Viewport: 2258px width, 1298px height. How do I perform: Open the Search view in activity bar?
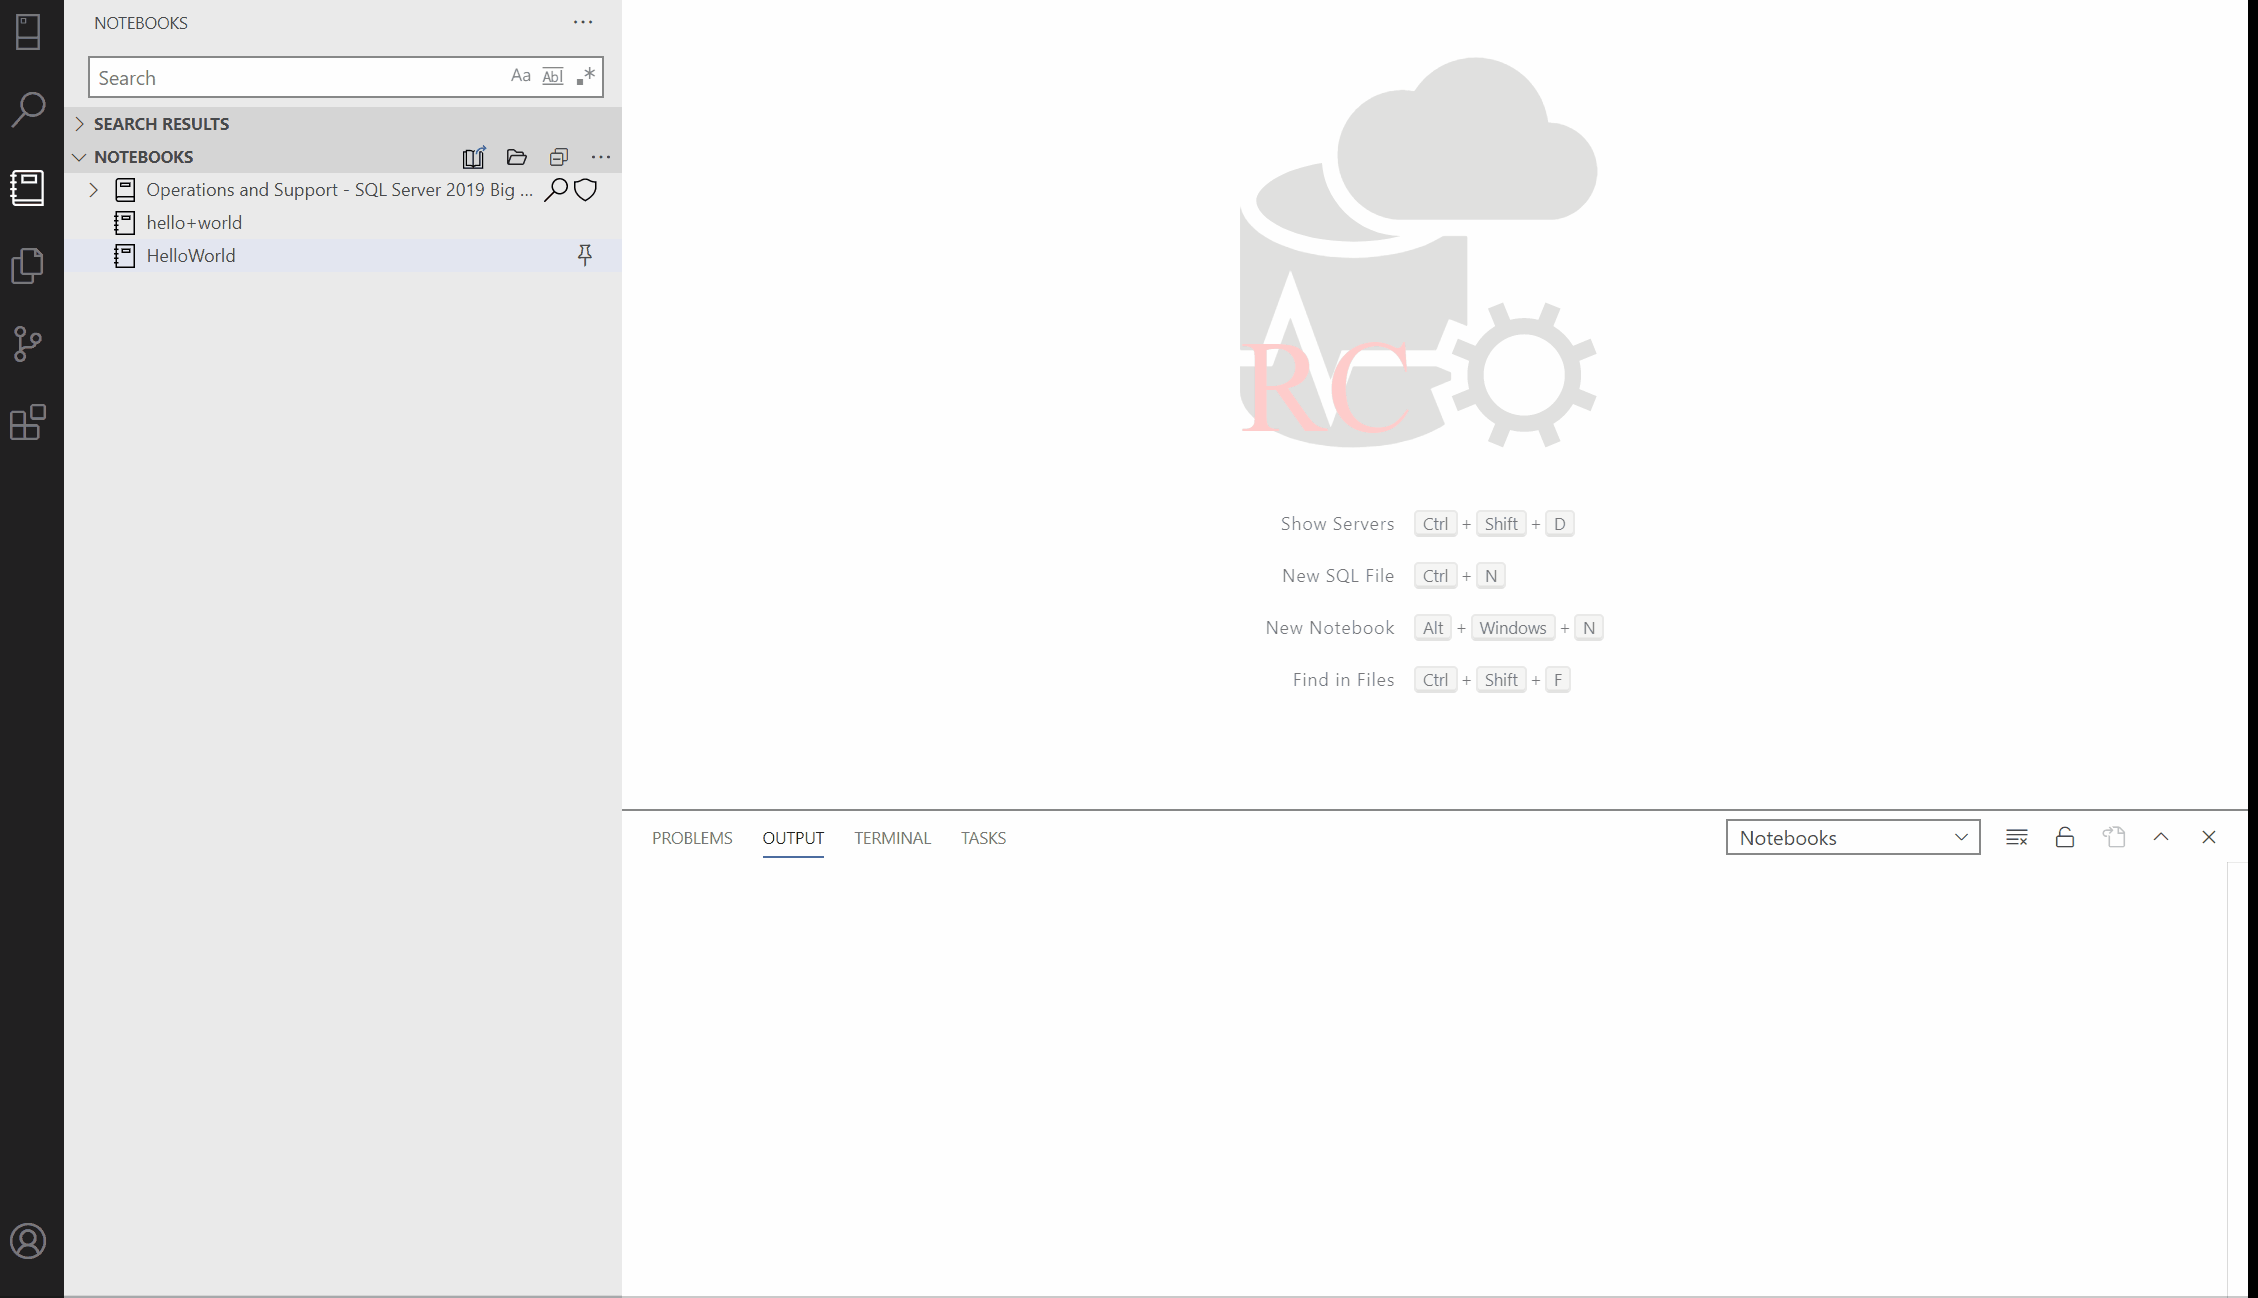(x=28, y=109)
